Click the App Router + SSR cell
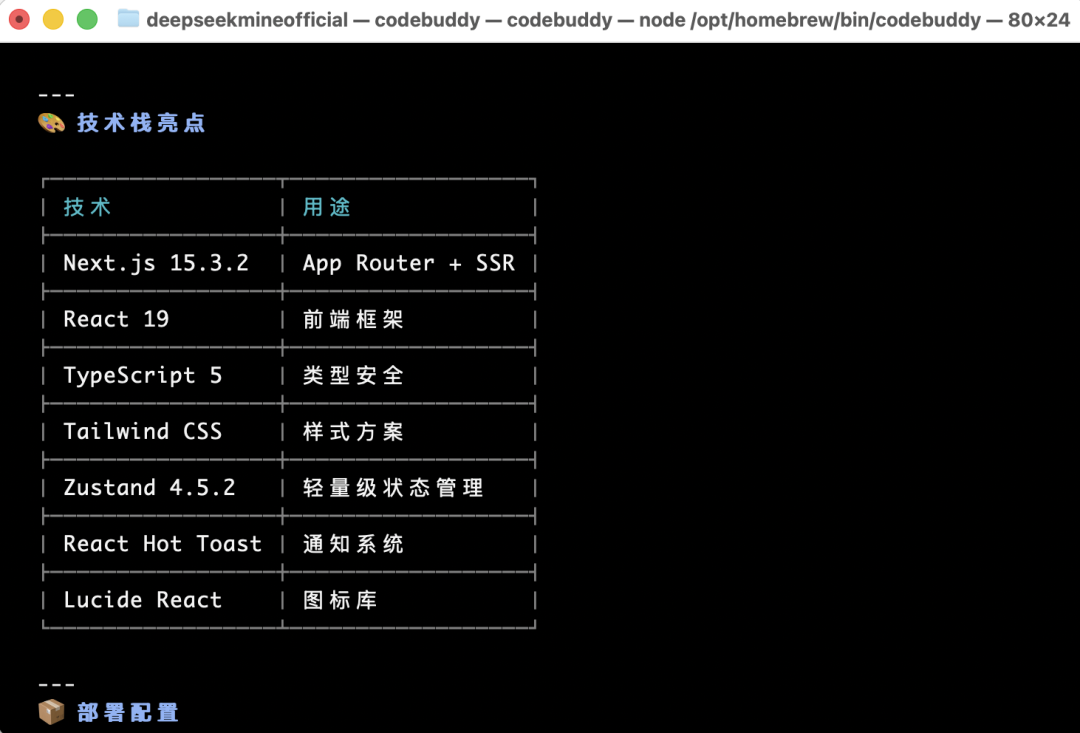The width and height of the screenshot is (1080, 733). pos(408,263)
